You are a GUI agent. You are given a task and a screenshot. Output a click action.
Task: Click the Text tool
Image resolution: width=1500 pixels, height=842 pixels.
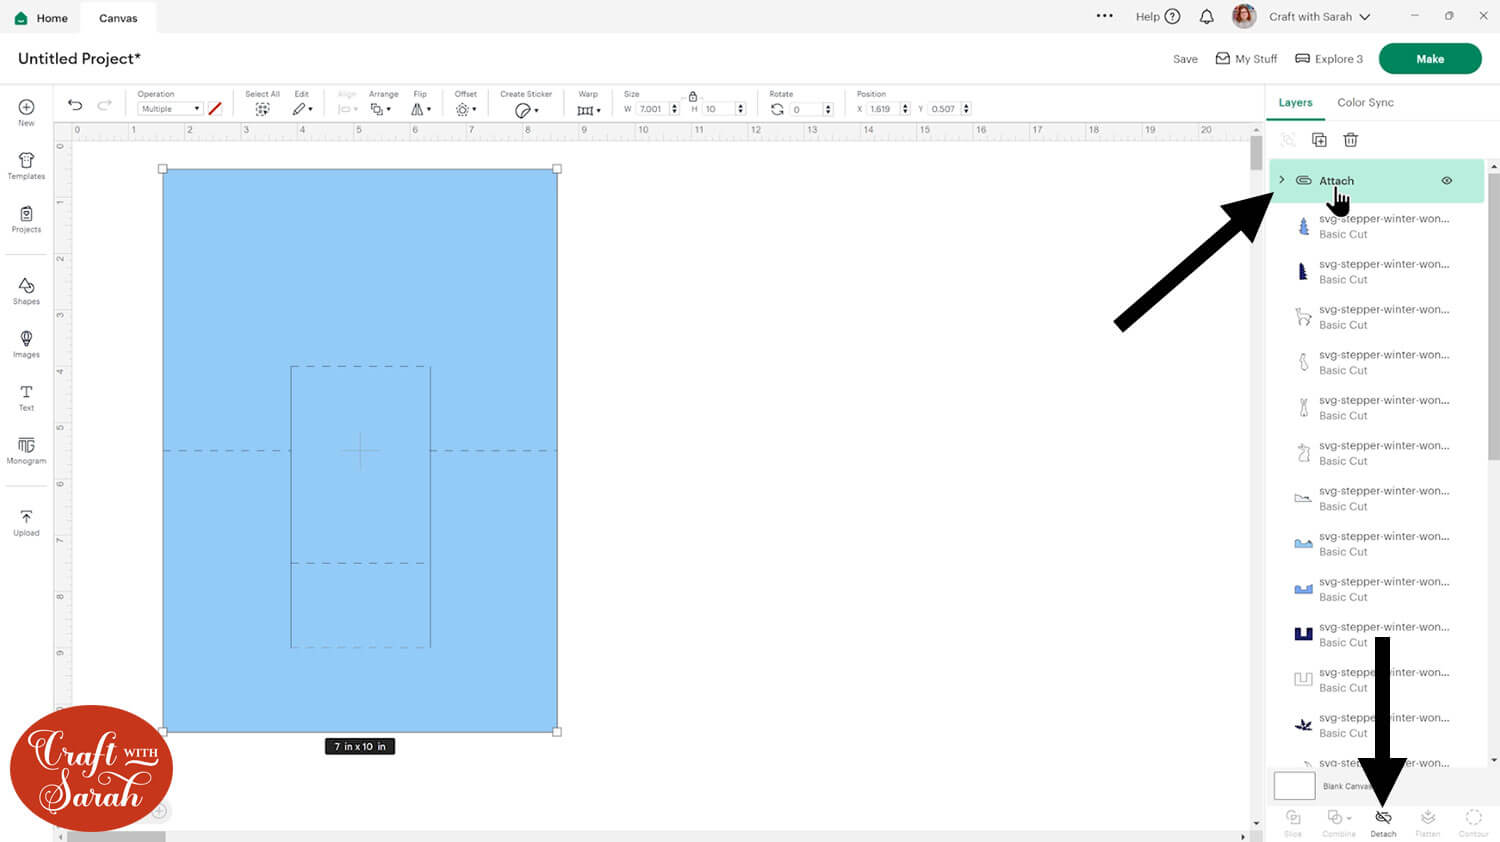point(26,396)
